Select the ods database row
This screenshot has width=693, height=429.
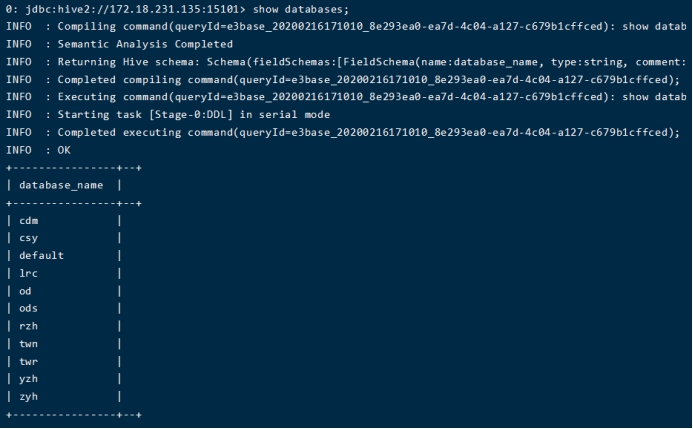[x=29, y=308]
